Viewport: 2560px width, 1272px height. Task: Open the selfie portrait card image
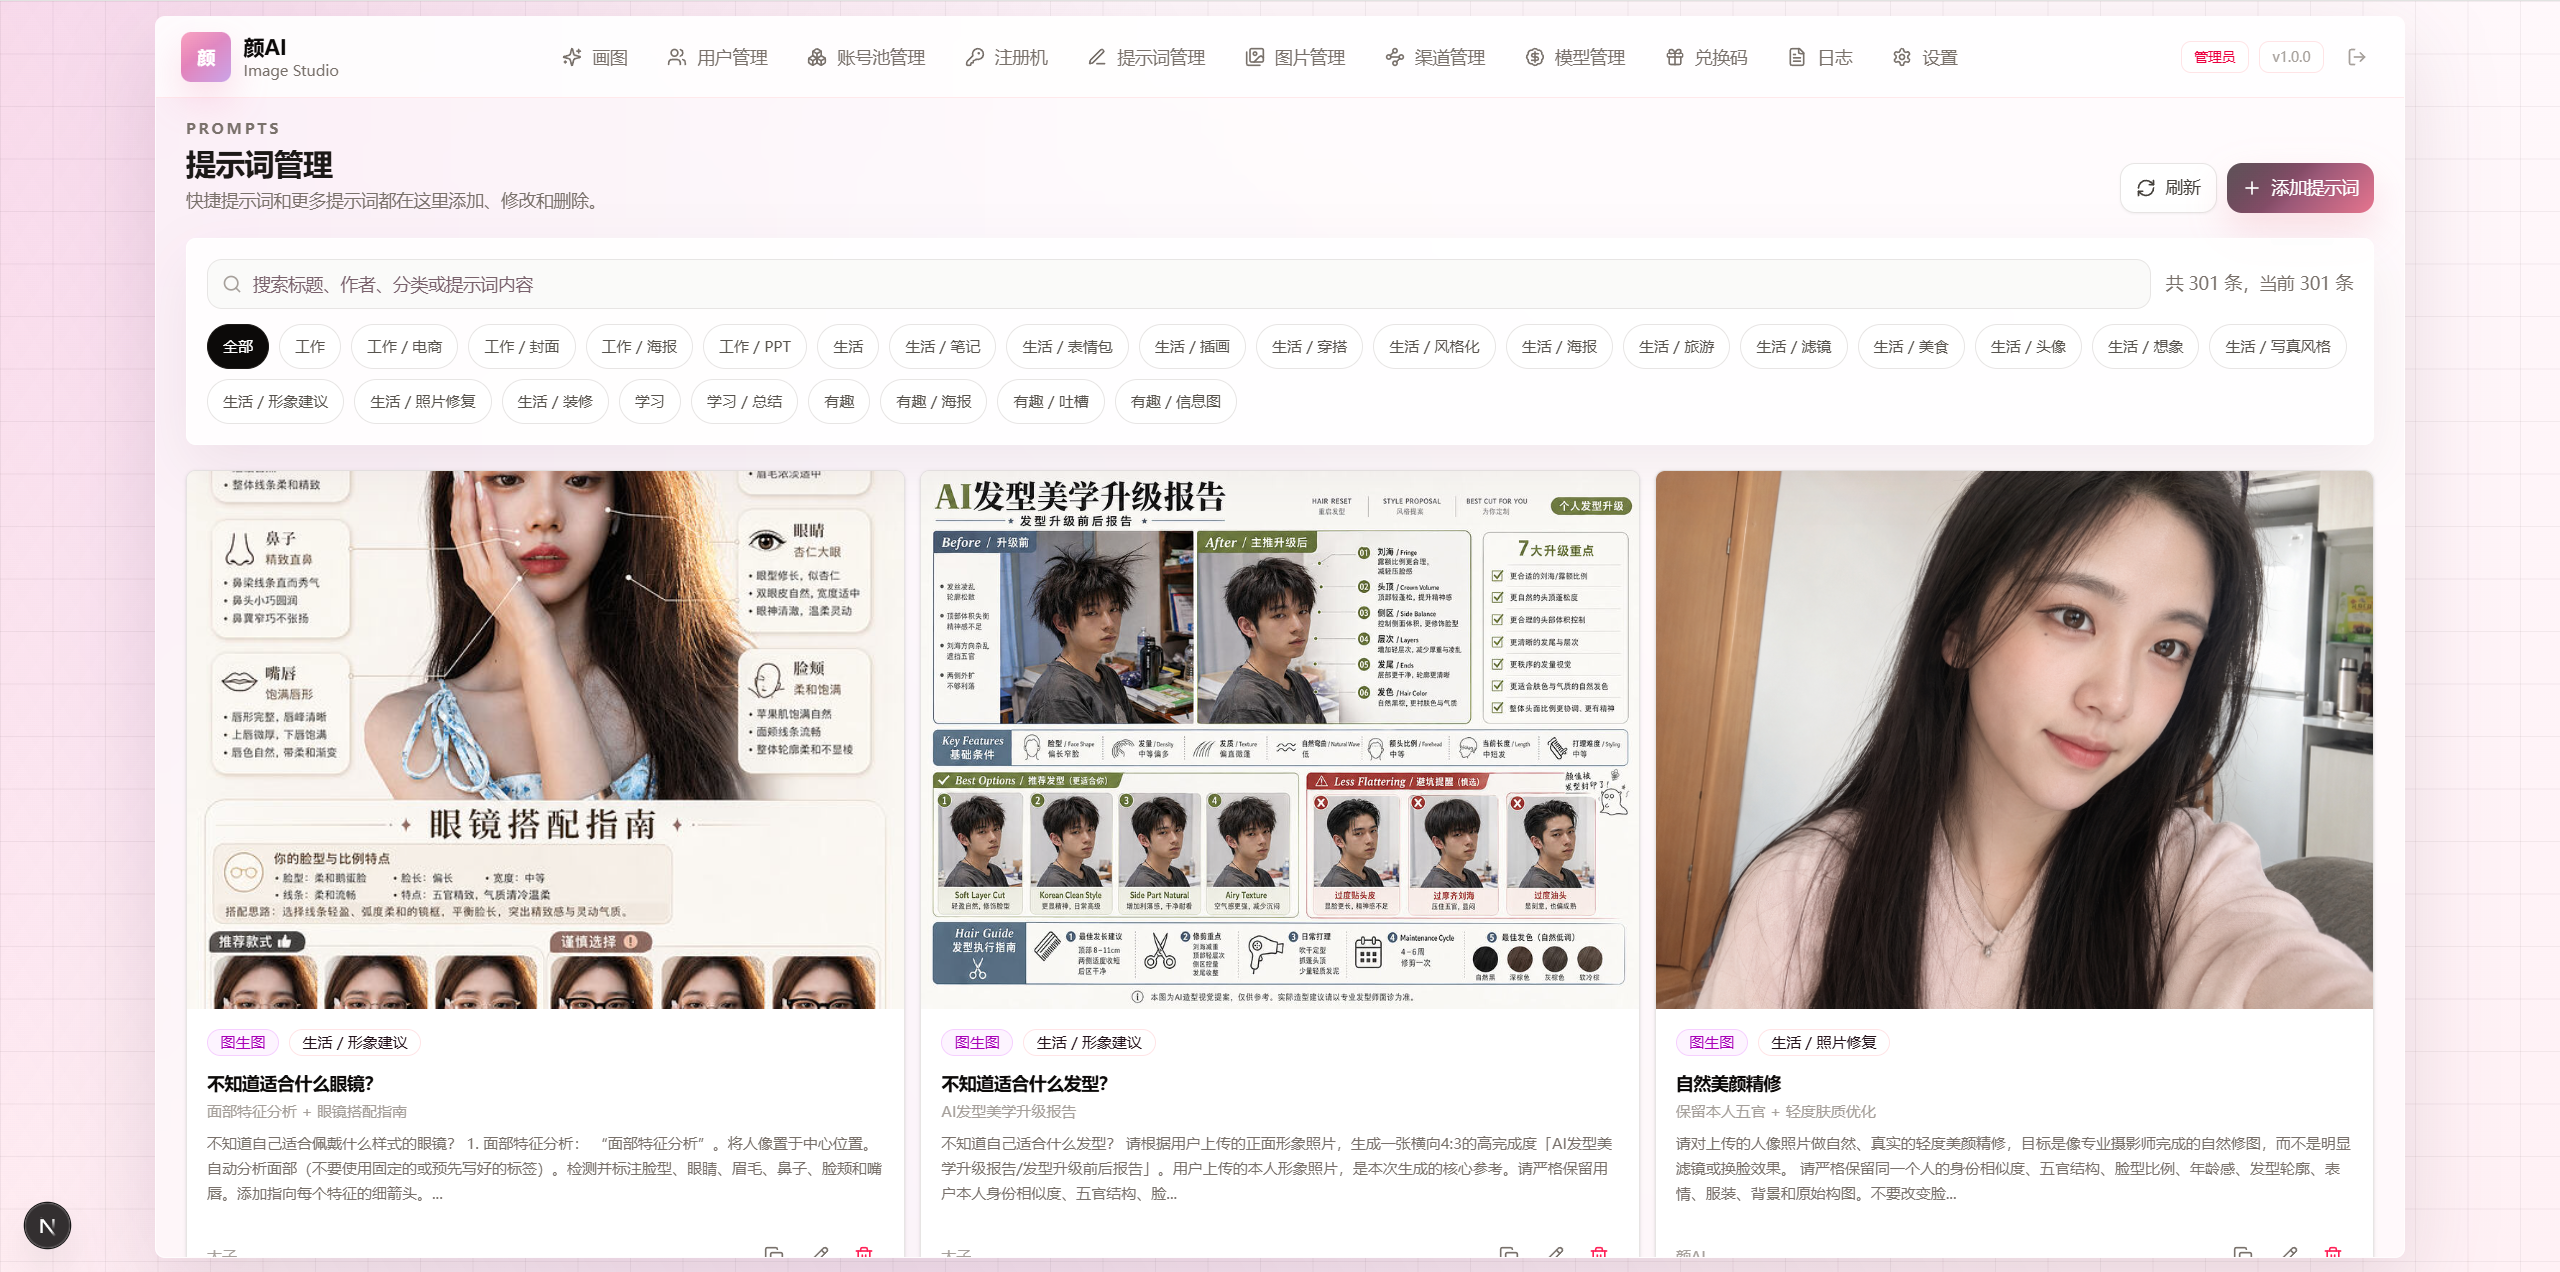coord(2014,740)
